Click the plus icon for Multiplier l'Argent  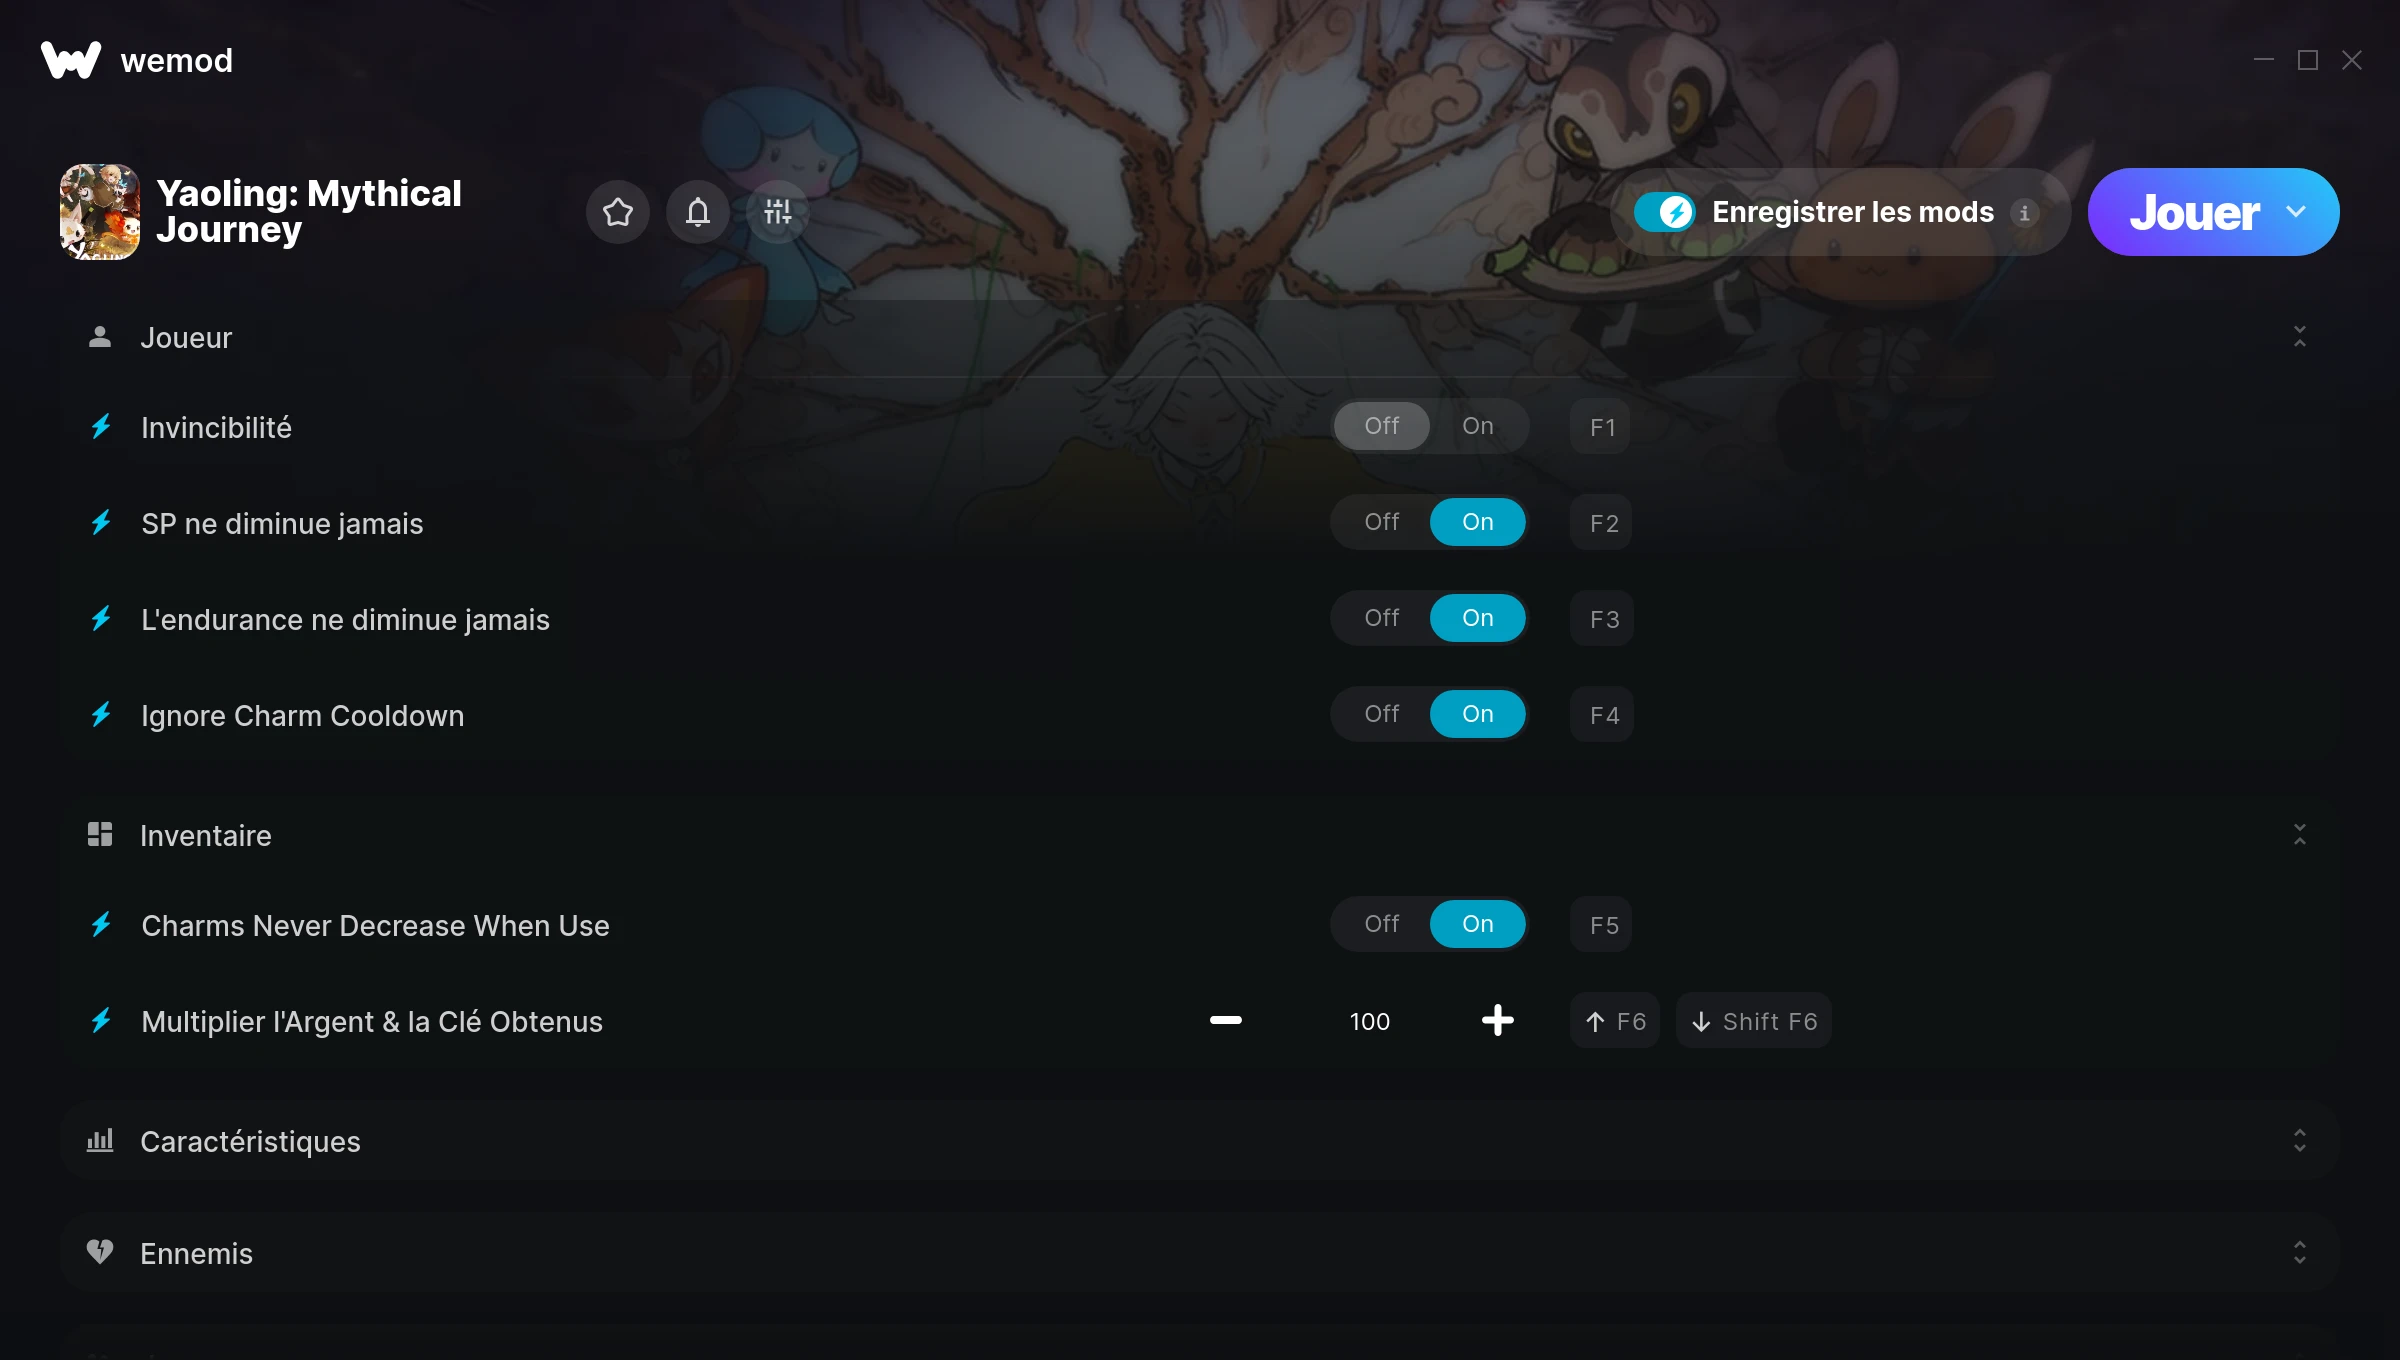click(x=1498, y=1020)
